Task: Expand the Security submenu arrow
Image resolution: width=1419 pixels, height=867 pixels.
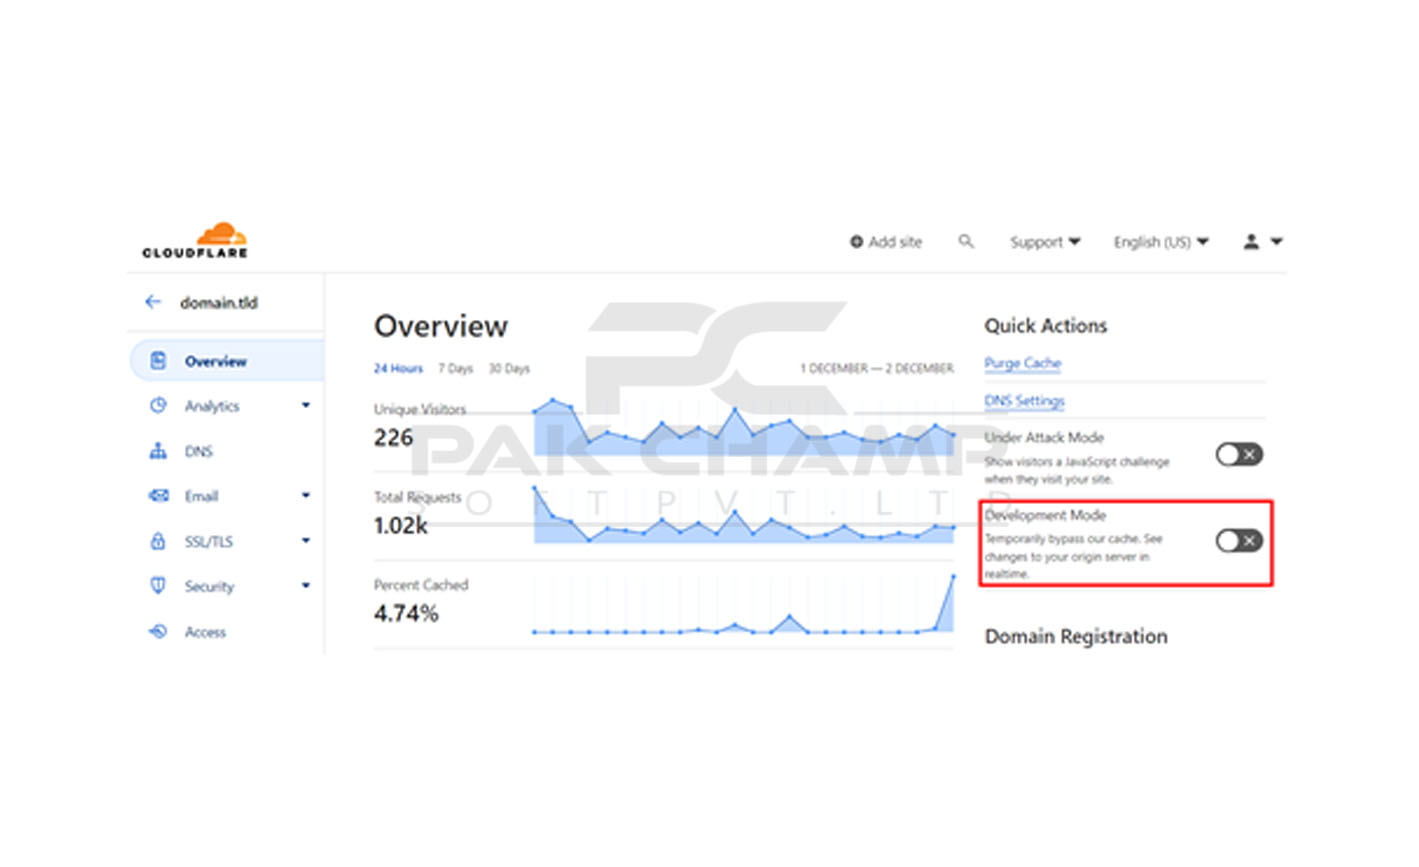Action: (x=306, y=585)
